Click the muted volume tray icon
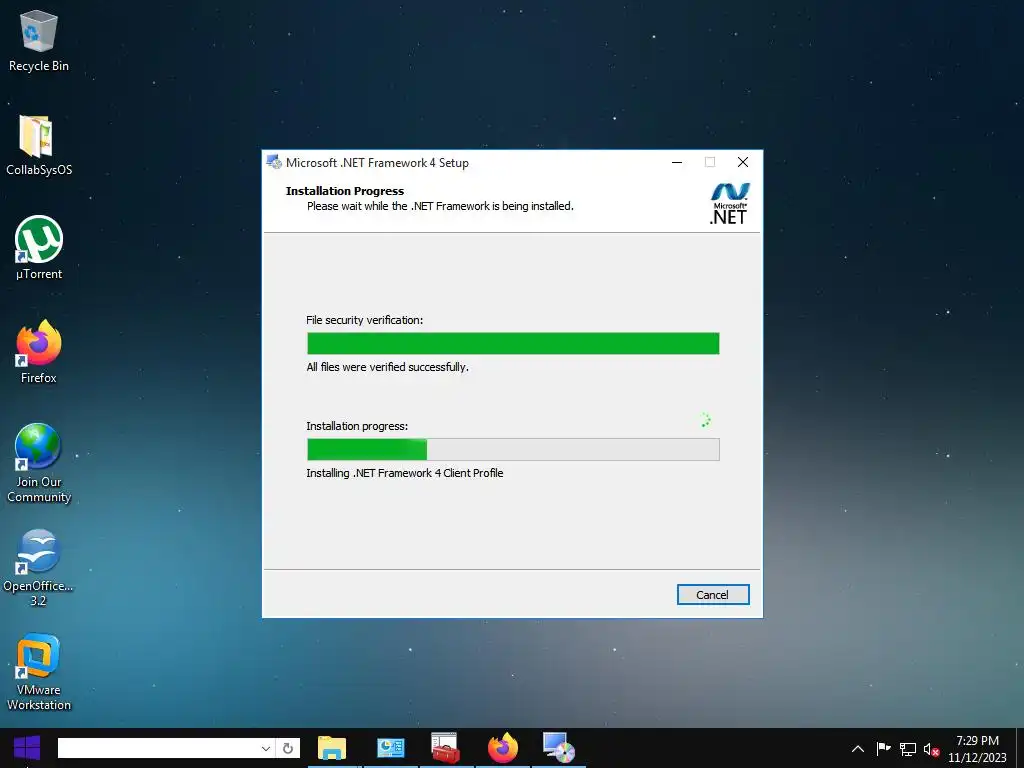The width and height of the screenshot is (1024, 768). 932,749
